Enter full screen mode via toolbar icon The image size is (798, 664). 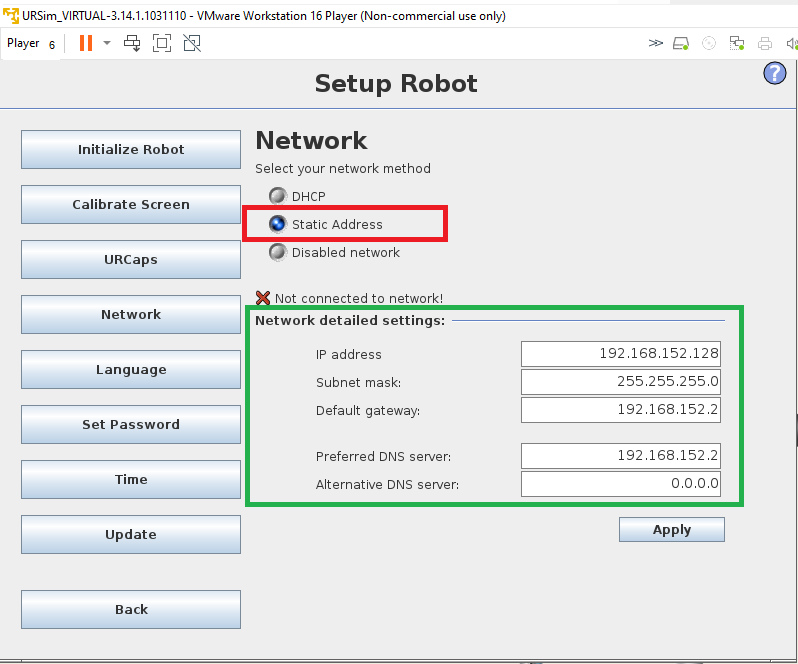tap(162, 43)
